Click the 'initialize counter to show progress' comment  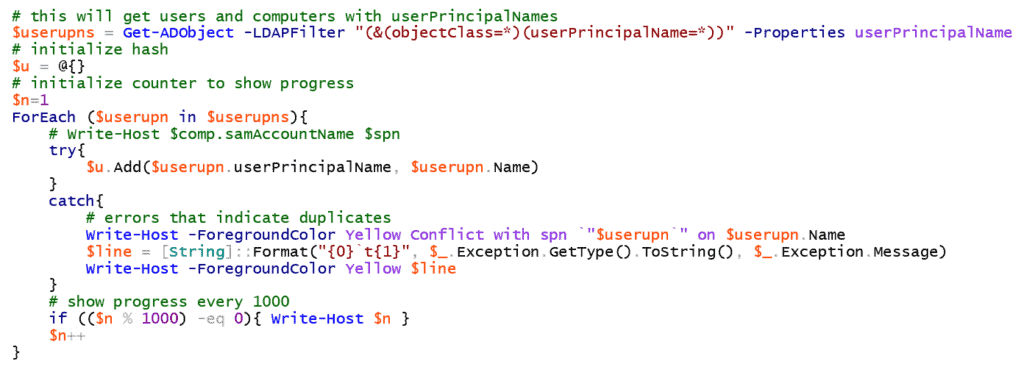[183, 83]
